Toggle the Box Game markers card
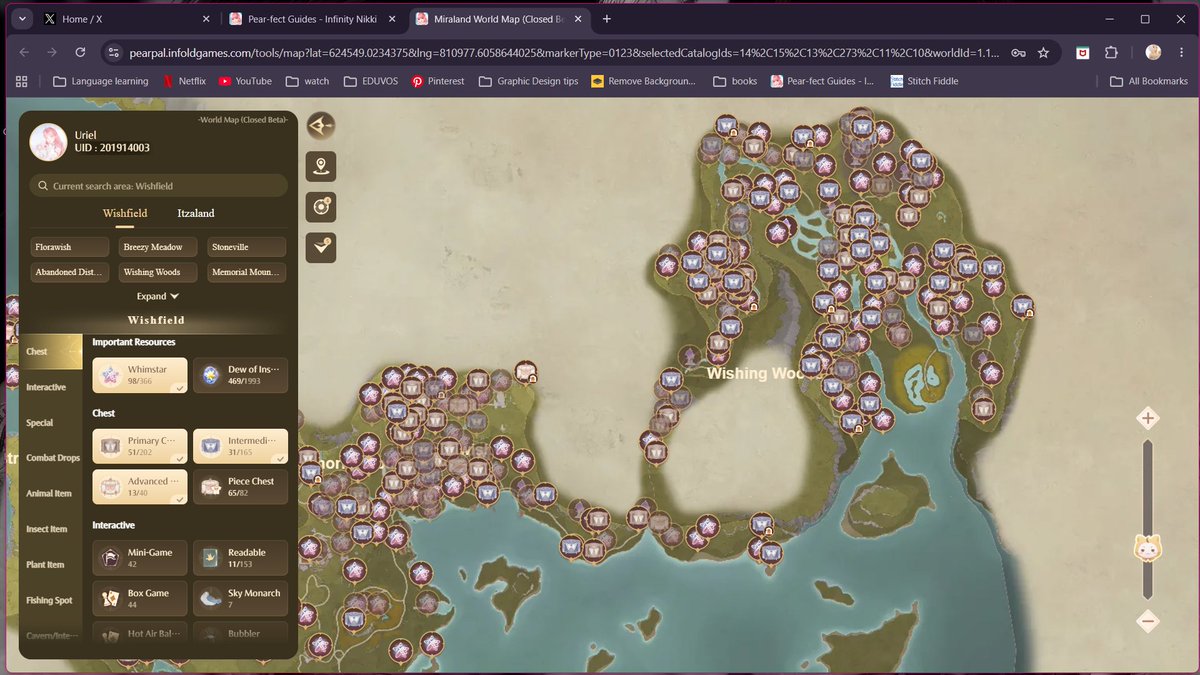The image size is (1200, 675). [x=140, y=599]
